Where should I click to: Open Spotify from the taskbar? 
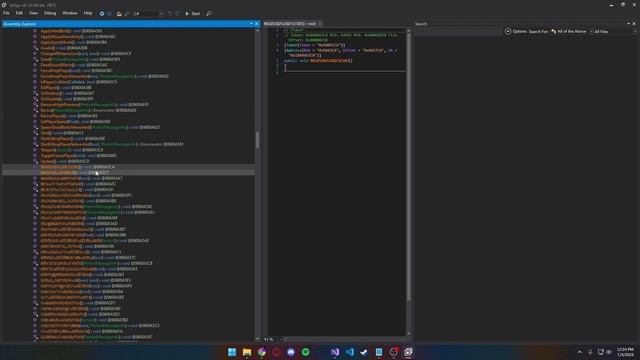pos(305,352)
